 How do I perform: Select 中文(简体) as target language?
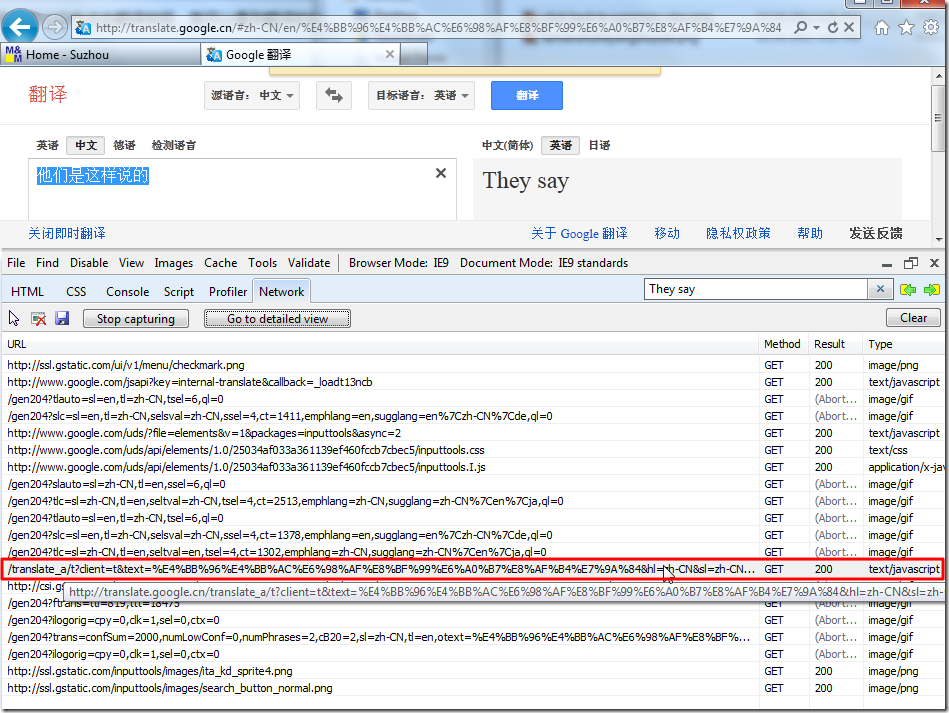coord(507,145)
